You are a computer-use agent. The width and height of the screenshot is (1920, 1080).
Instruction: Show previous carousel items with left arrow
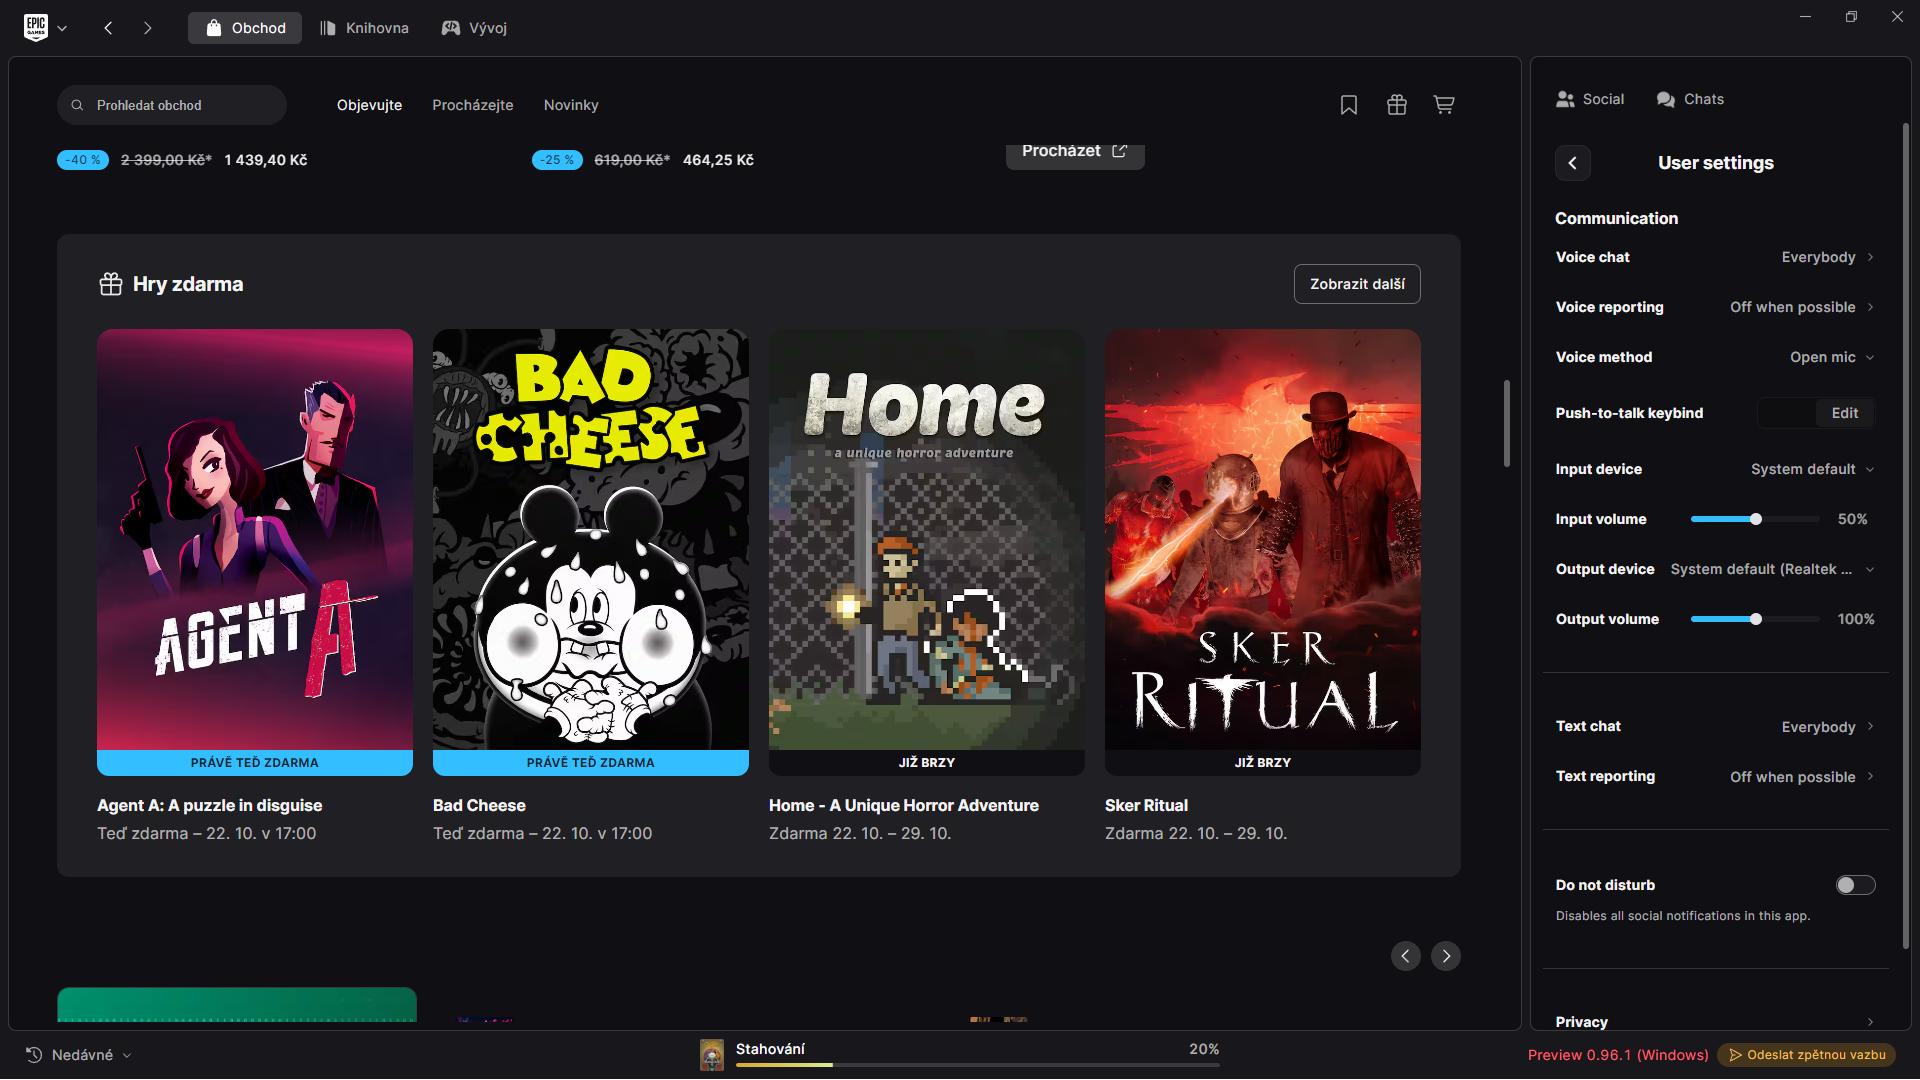click(x=1406, y=956)
